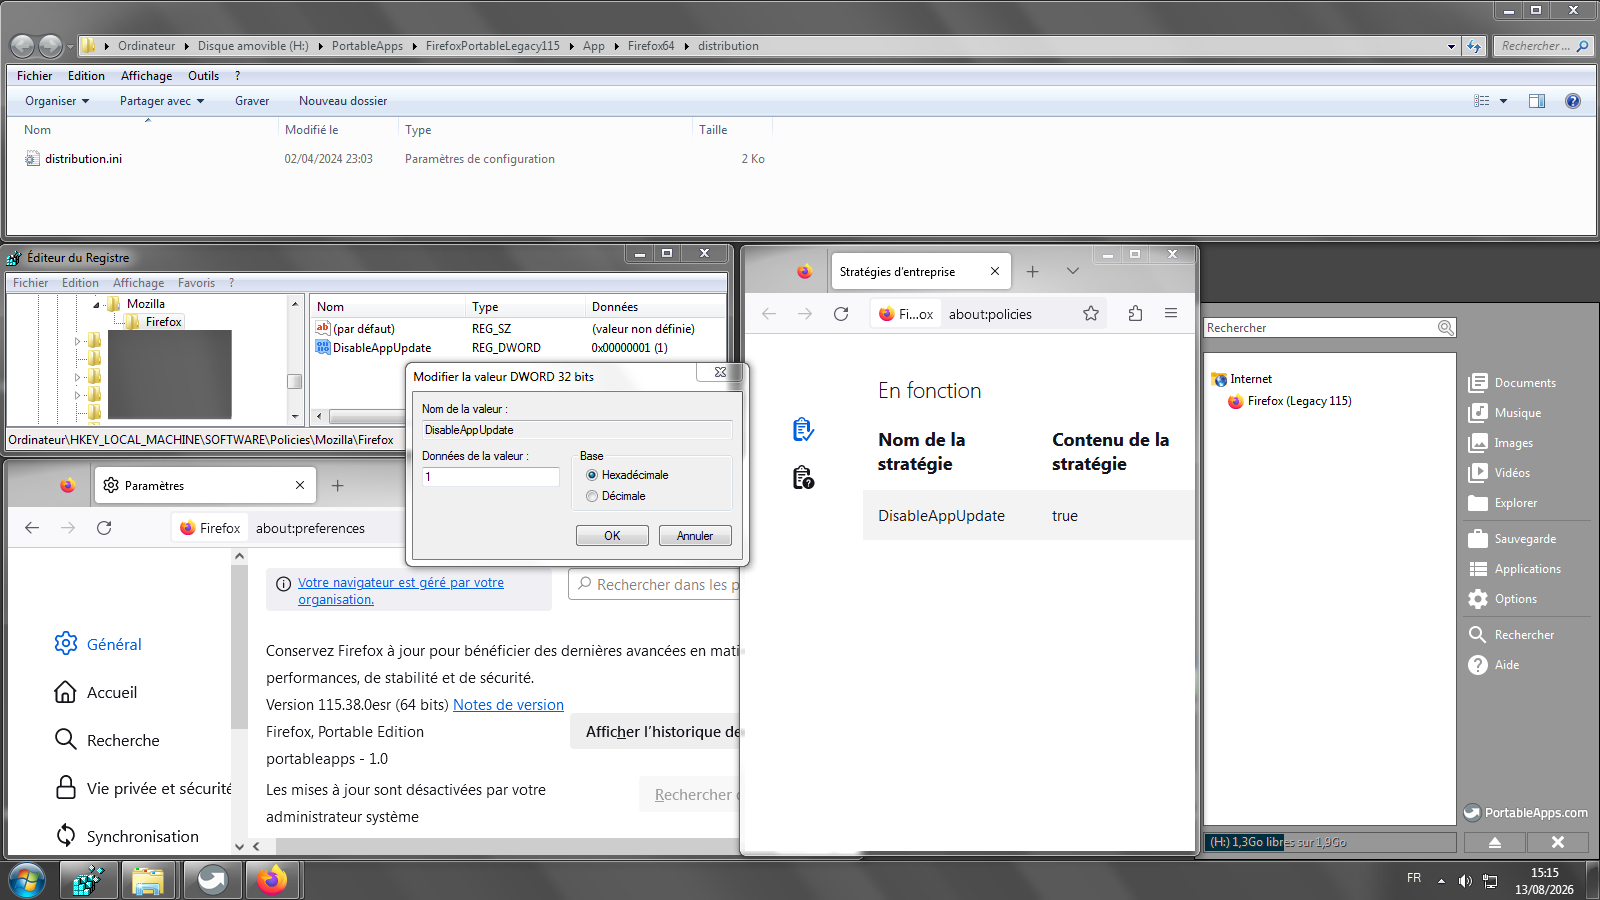Open the Windows Start menu orb
Image resolution: width=1600 pixels, height=900 pixels.
[27, 881]
